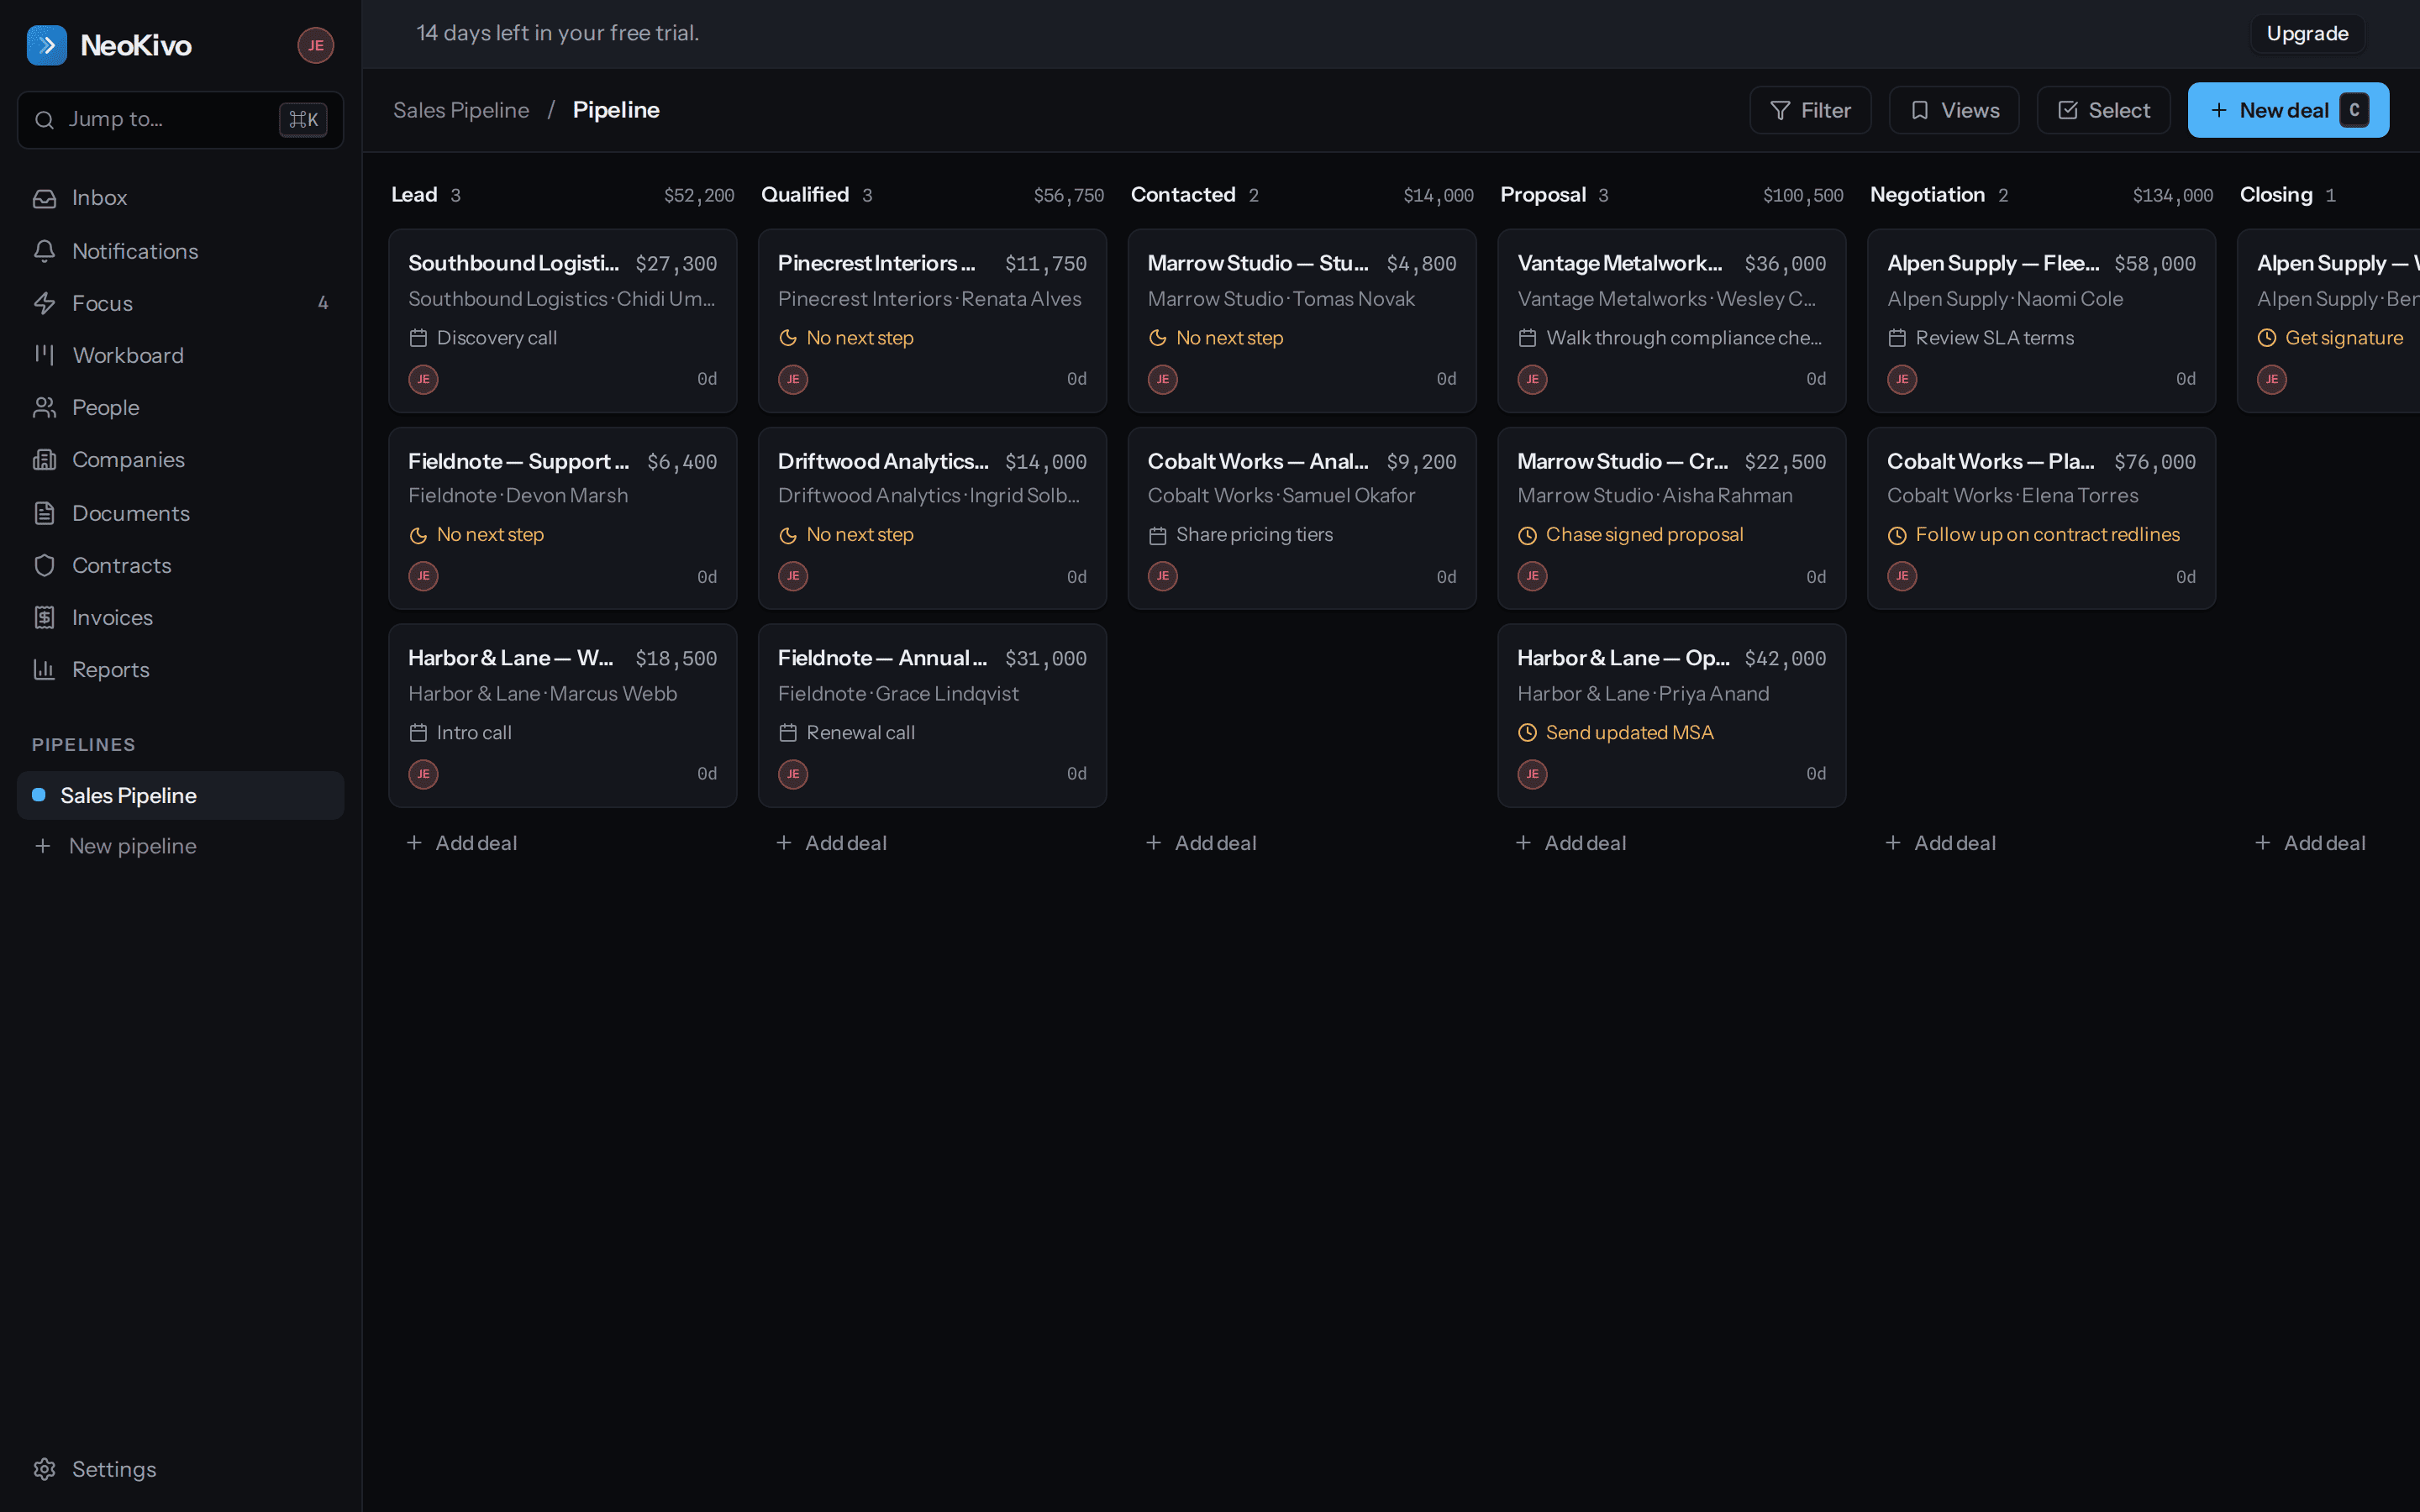Click the Discovery call calendar icon
Viewport: 2420px width, 1512px height.
pos(418,338)
